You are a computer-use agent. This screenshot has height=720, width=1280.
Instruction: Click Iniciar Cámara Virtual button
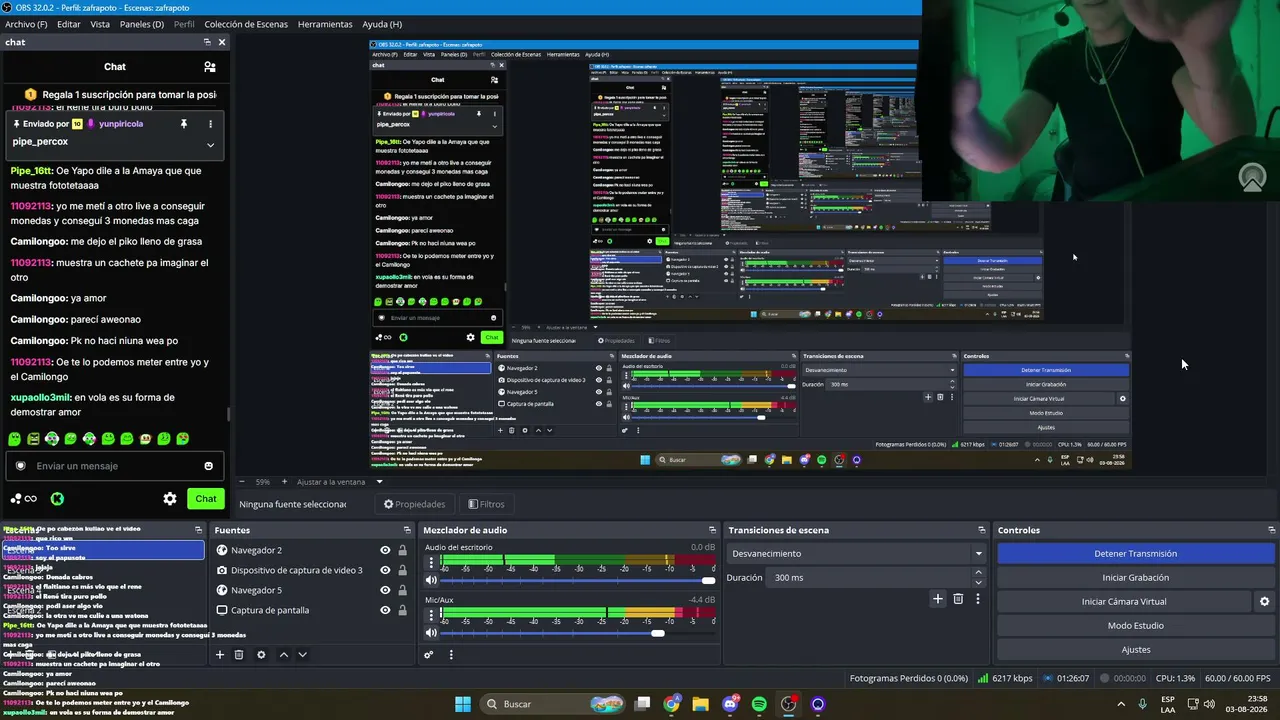point(1124,601)
